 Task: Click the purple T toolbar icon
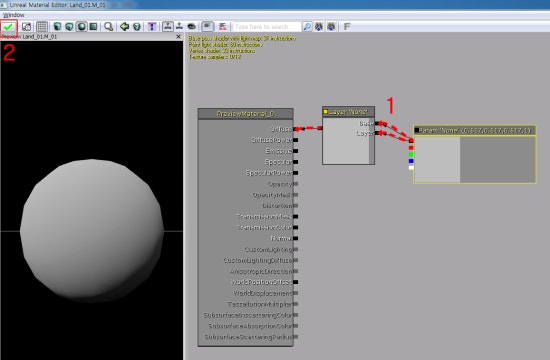click(152, 27)
